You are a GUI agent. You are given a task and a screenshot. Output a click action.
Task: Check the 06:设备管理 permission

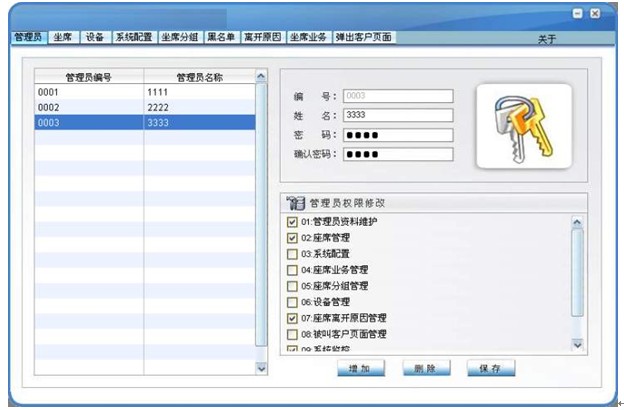click(293, 302)
